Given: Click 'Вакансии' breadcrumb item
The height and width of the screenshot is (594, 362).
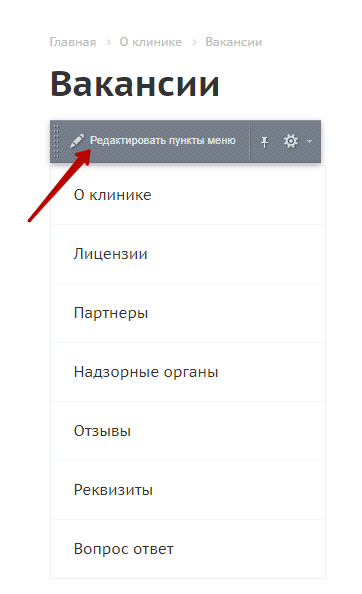Looking at the screenshot, I should (234, 42).
